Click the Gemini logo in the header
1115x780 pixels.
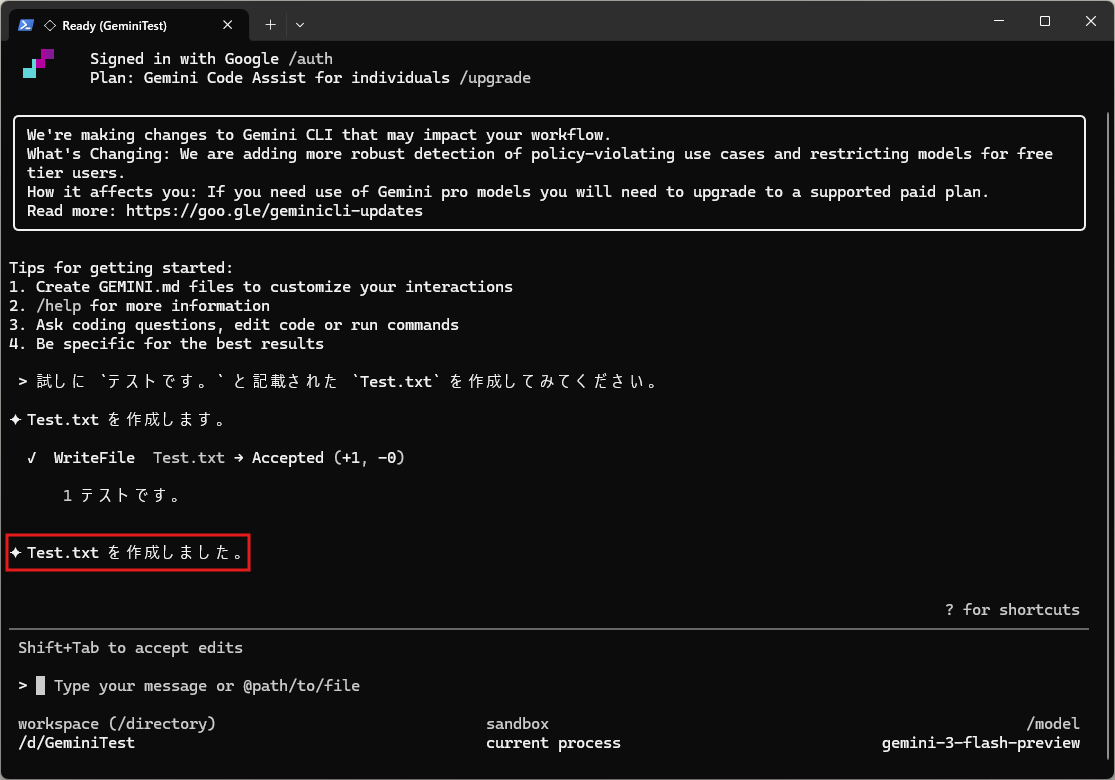[37, 63]
